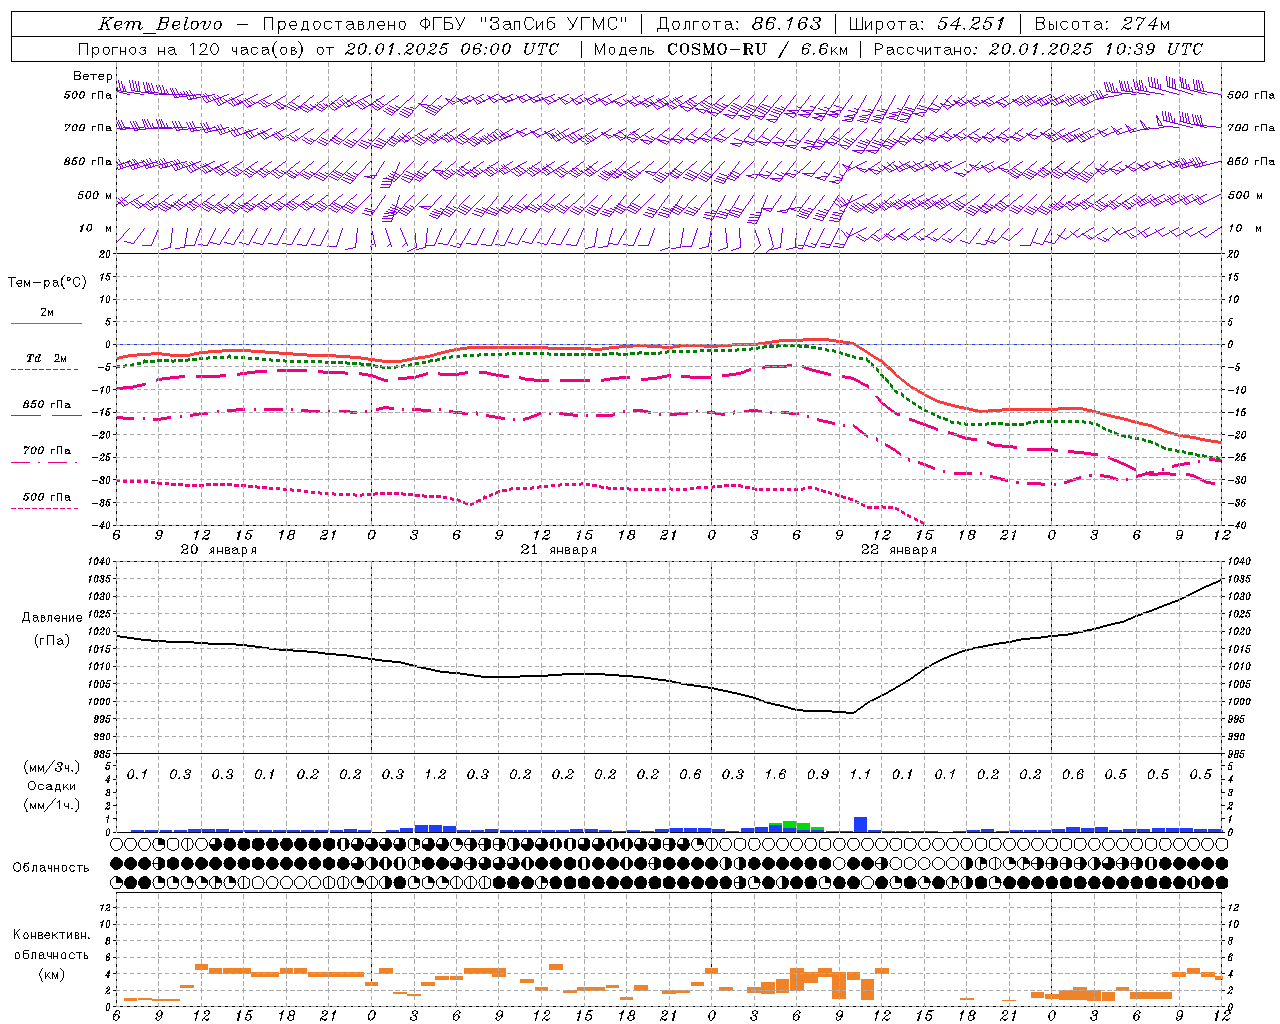Select the latitude value 54.251
The image size is (1280, 1024).
pos(970,24)
